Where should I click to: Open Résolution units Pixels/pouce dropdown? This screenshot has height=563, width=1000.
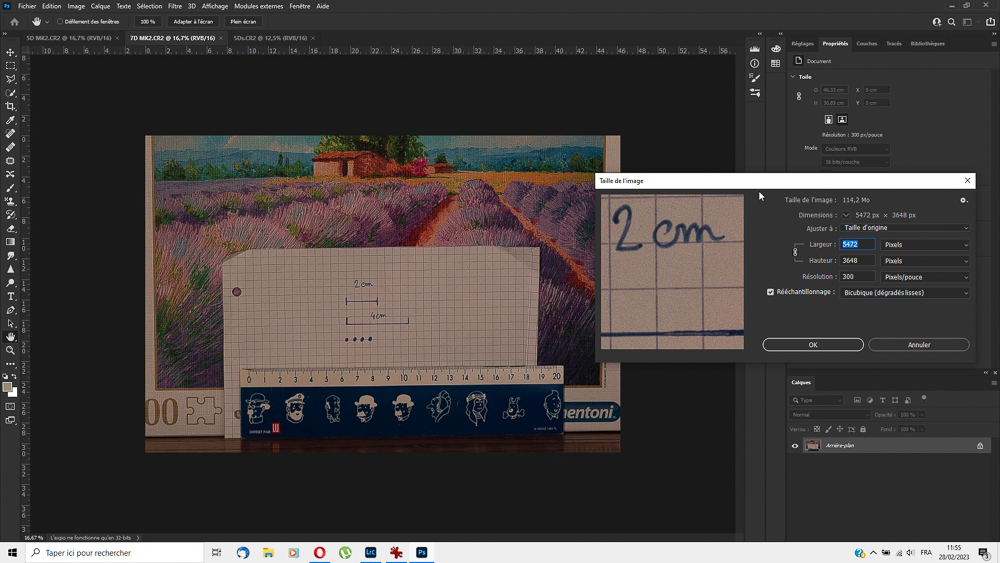click(925, 277)
